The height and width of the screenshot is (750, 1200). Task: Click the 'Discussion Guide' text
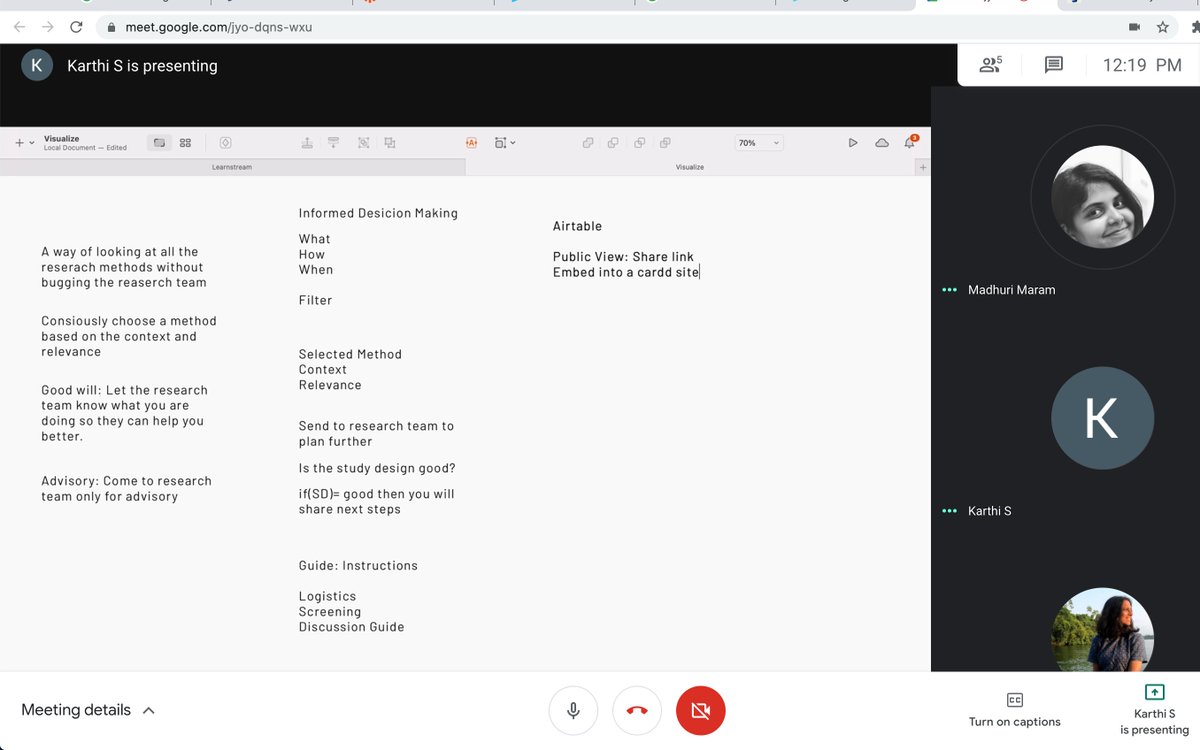351,627
